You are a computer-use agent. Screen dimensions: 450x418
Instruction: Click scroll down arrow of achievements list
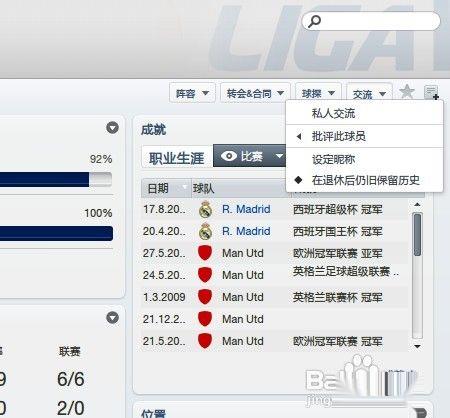[417, 347]
